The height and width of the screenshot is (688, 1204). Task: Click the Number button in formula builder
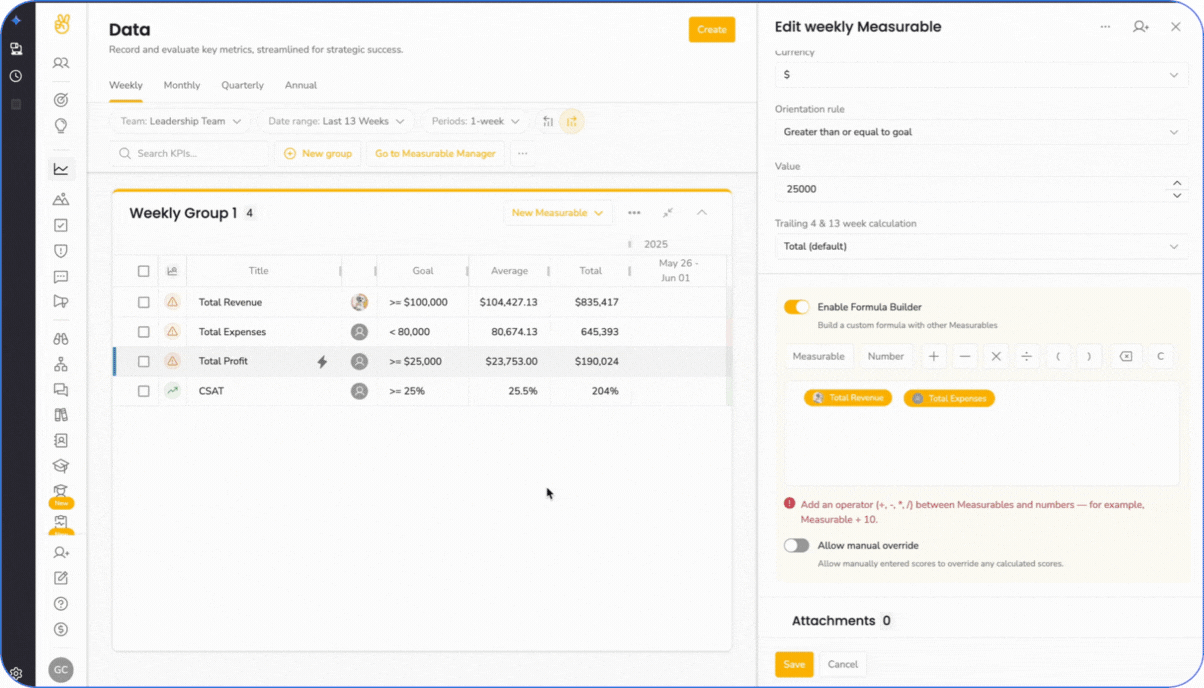[x=886, y=356]
